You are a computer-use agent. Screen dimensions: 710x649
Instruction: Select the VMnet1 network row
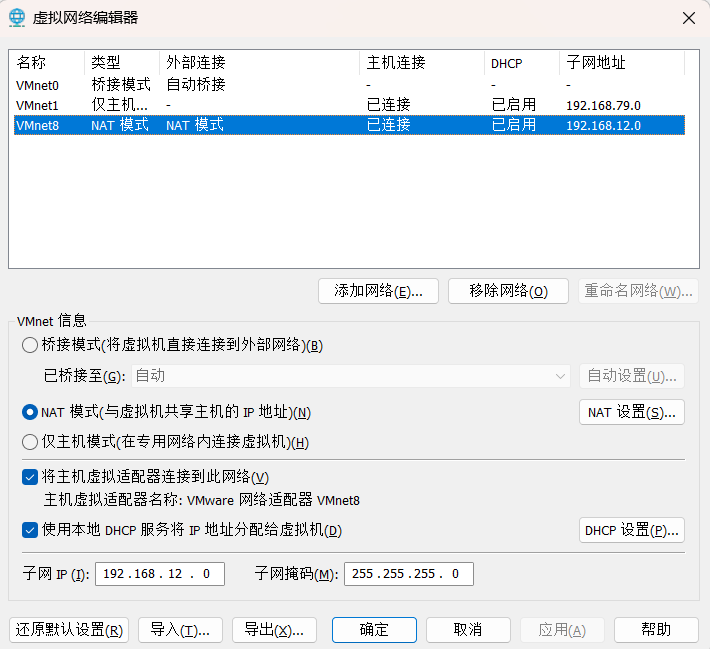pos(349,105)
